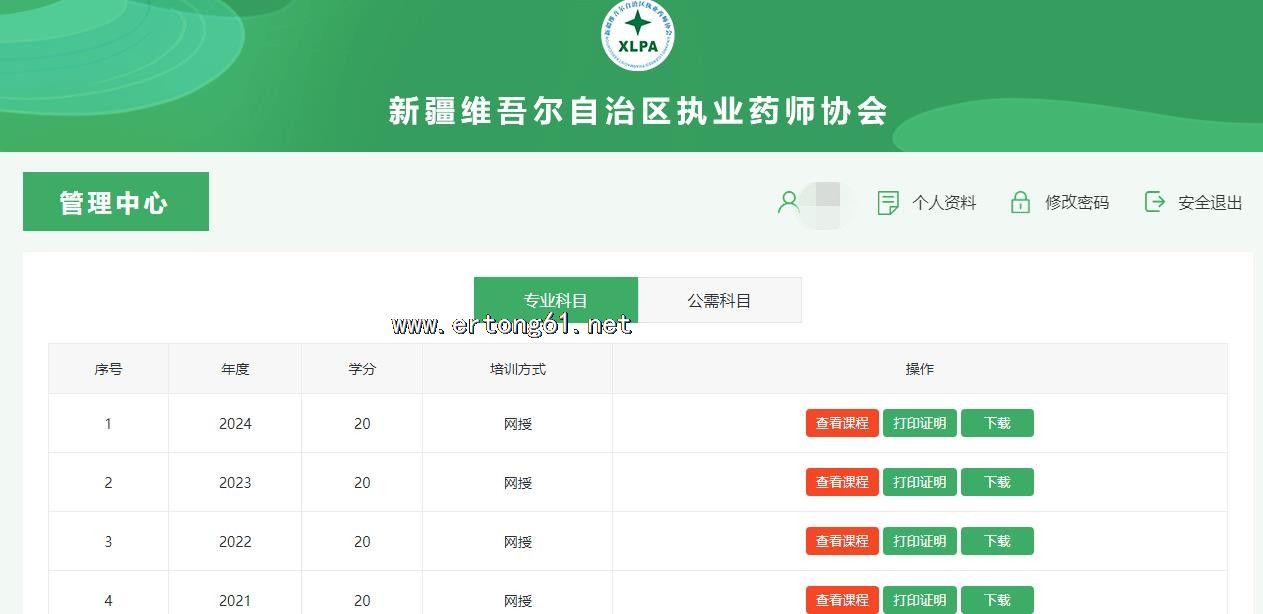Click the padlock change-password icon

[x=1020, y=203]
